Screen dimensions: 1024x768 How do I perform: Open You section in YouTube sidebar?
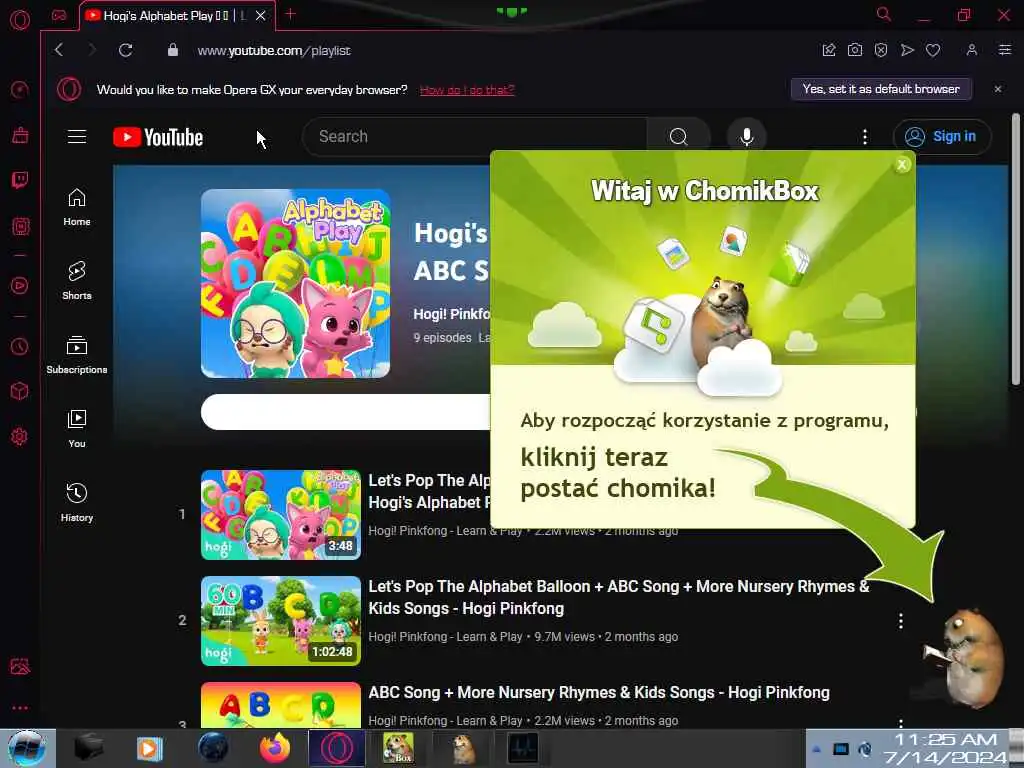point(77,428)
